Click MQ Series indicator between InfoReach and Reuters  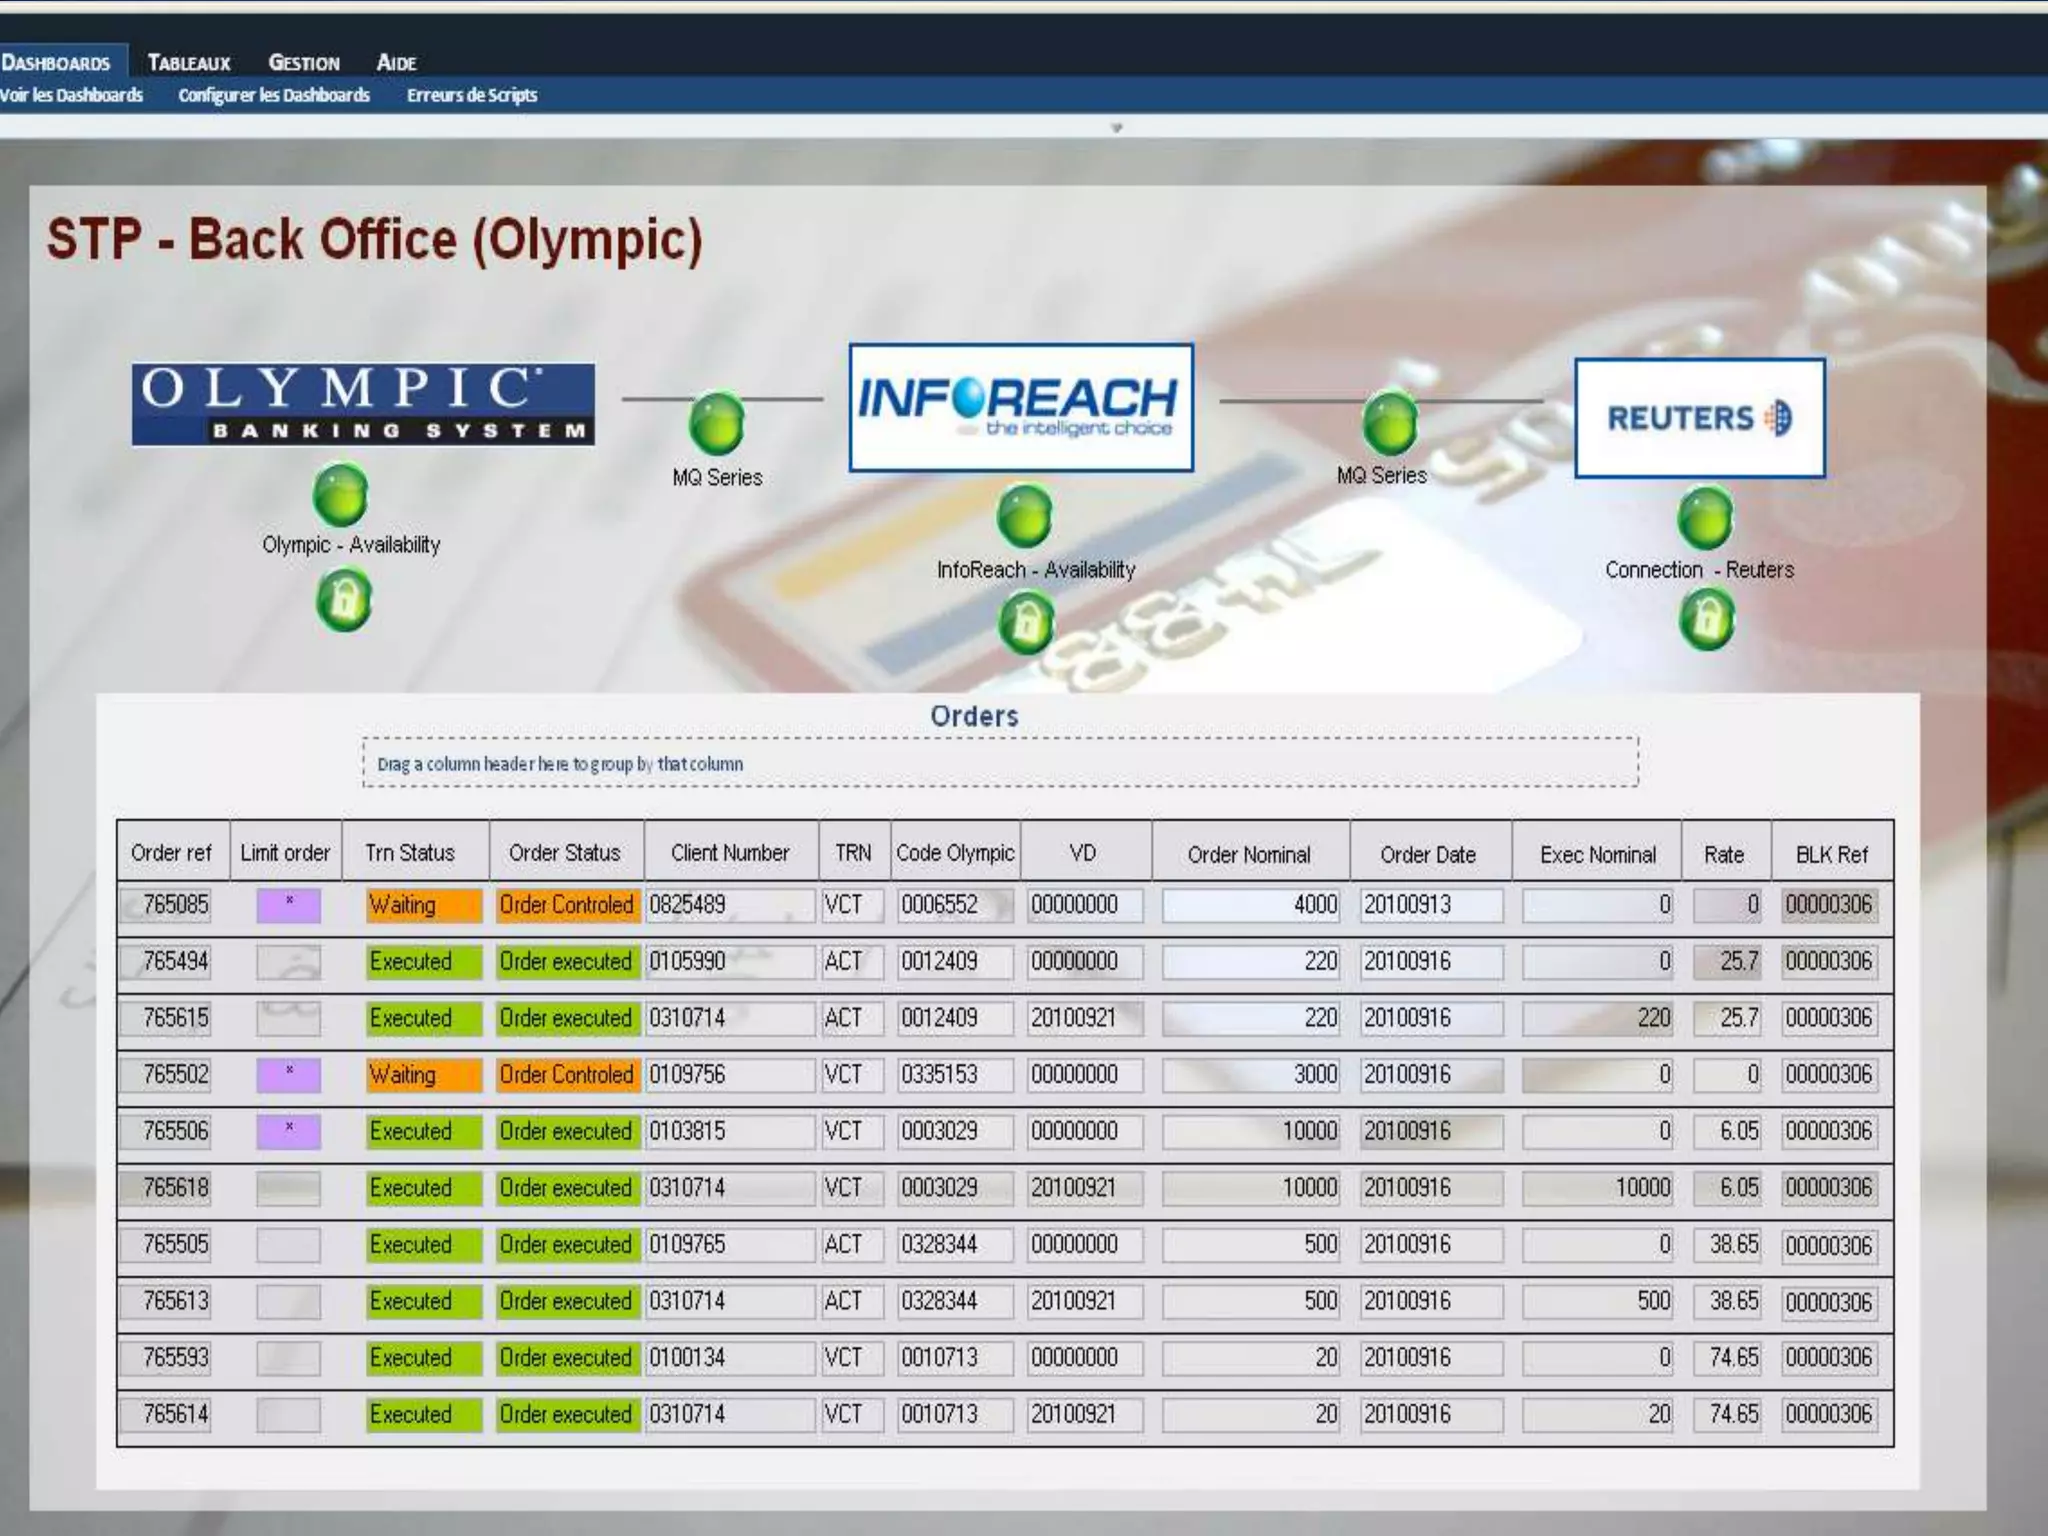coord(1390,423)
